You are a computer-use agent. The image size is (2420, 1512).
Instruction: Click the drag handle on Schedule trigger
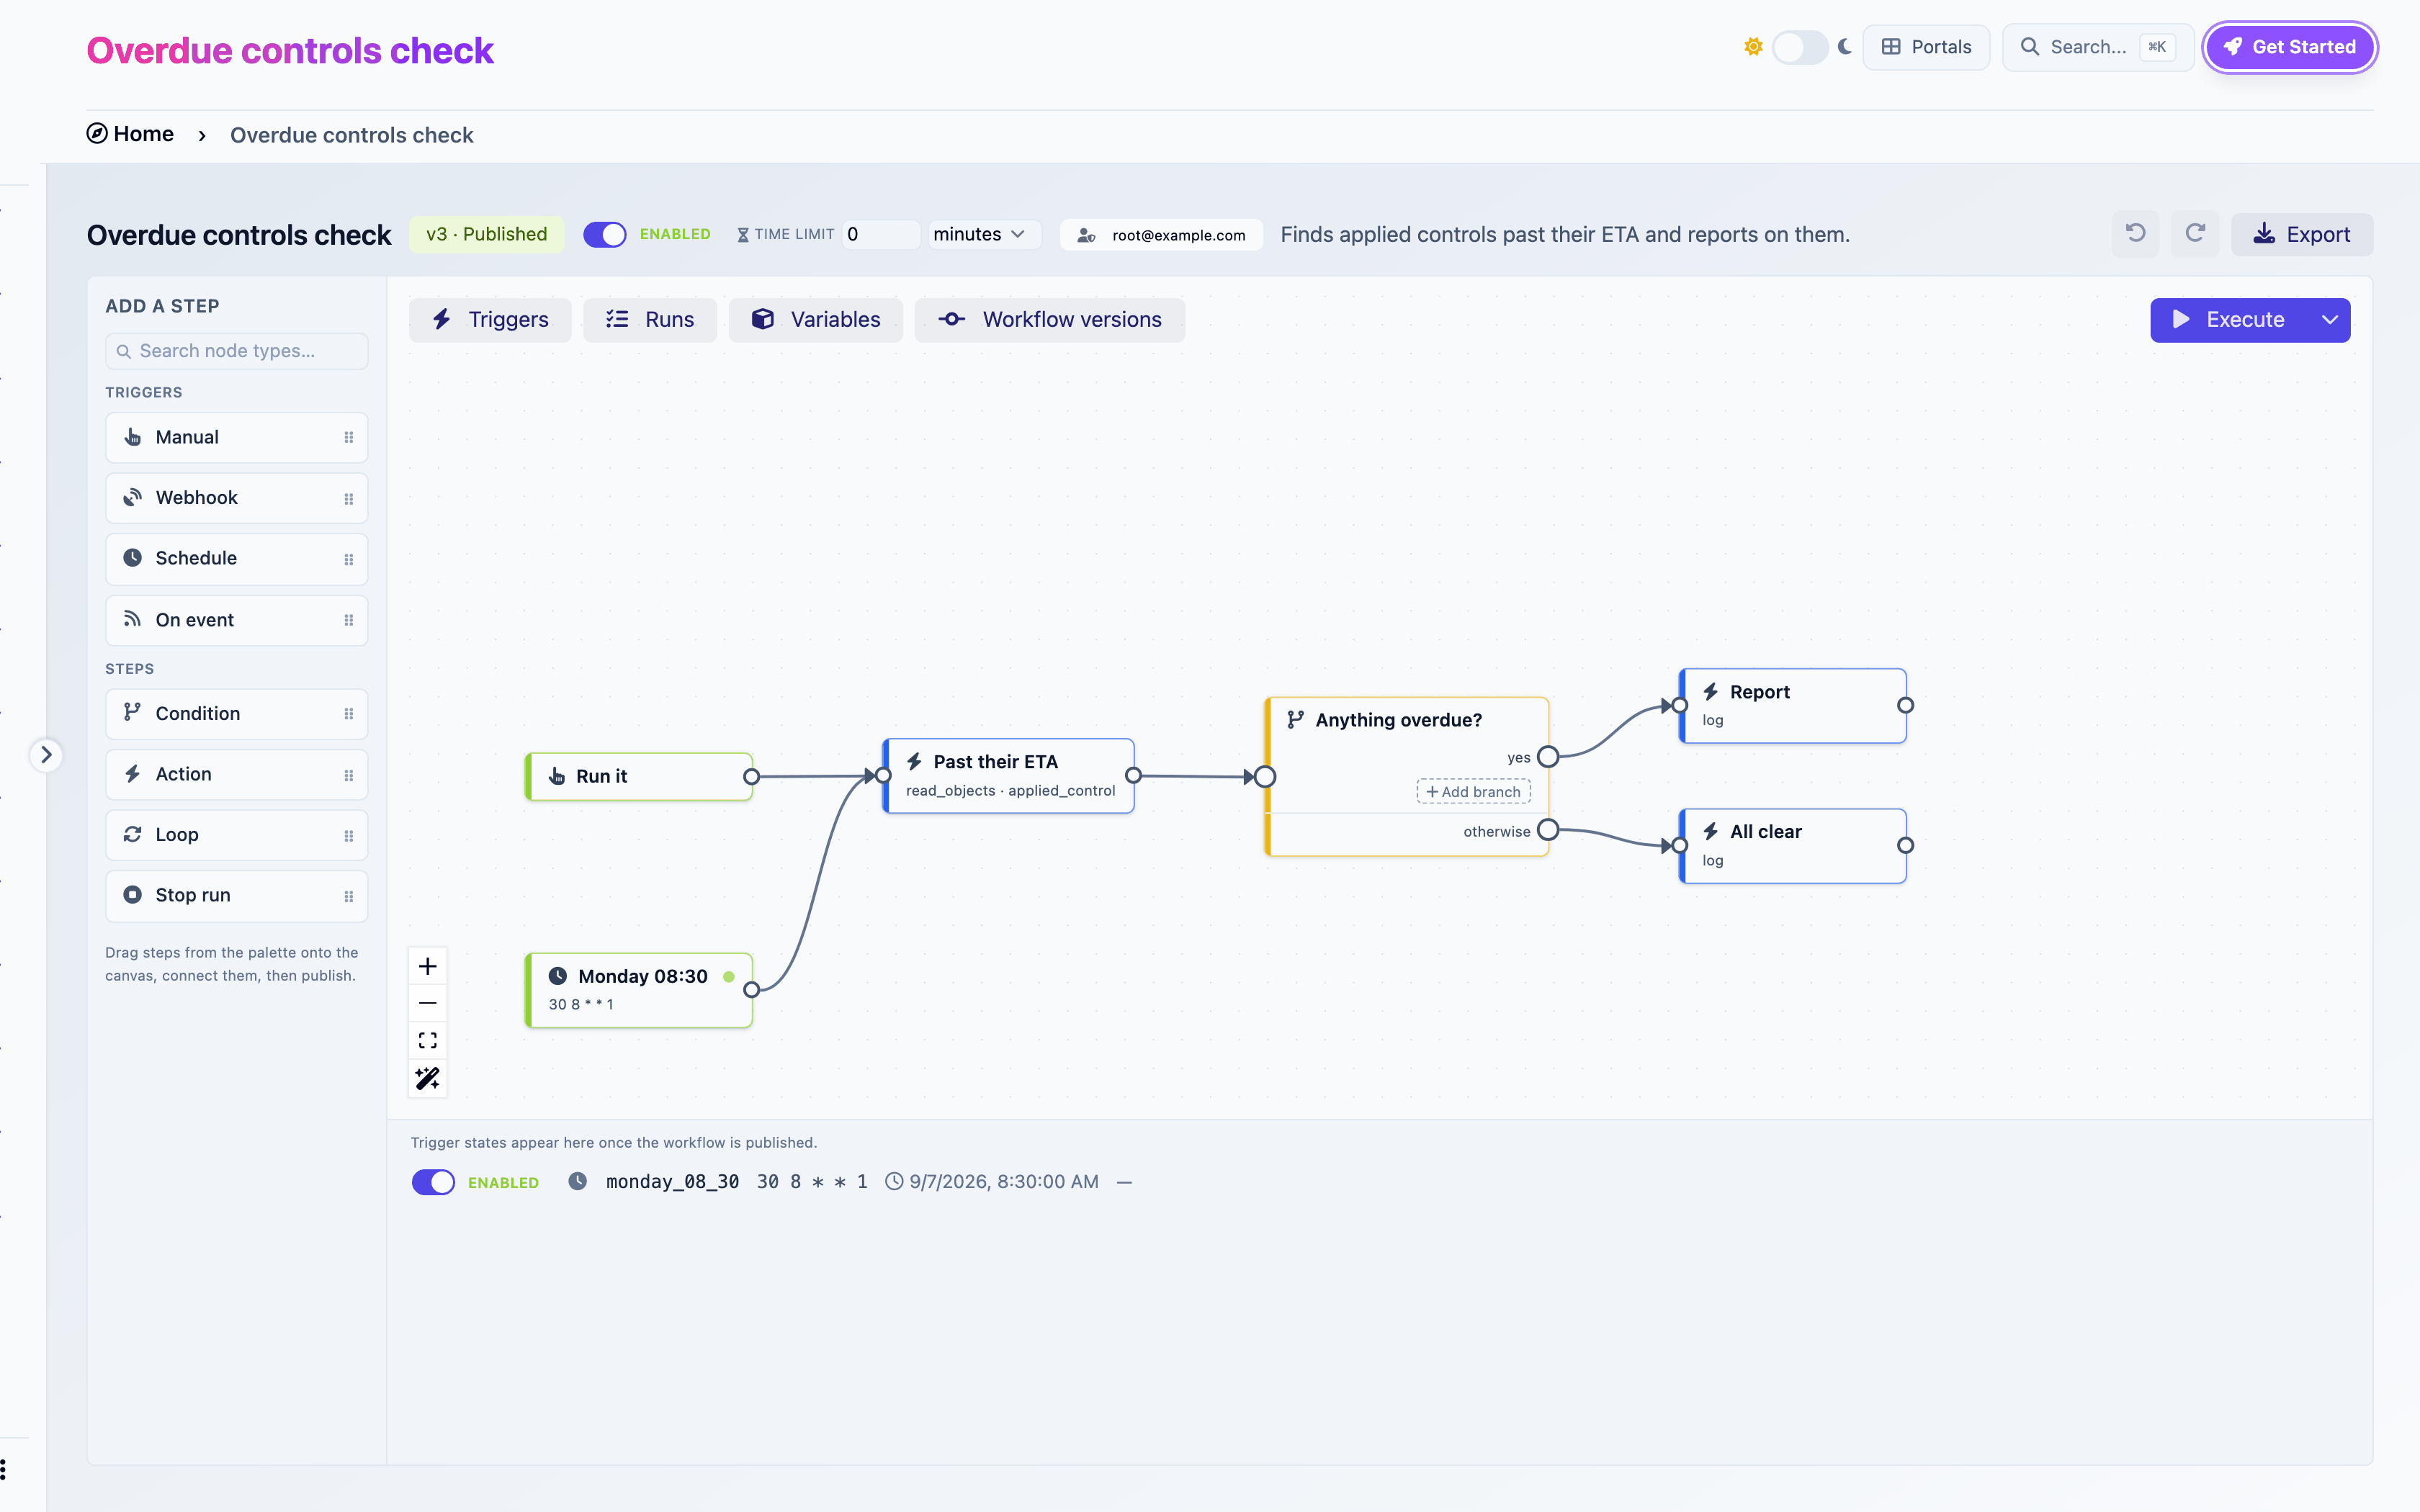(x=349, y=560)
